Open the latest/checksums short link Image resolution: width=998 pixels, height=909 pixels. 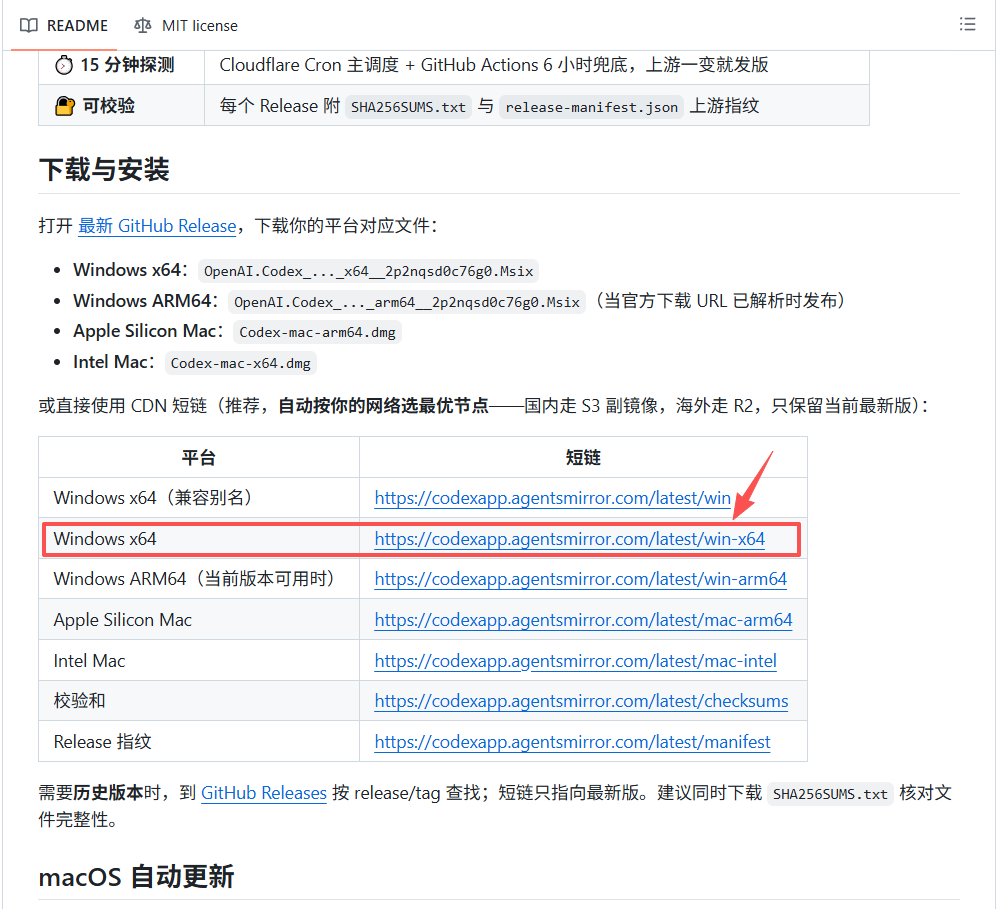(581, 701)
